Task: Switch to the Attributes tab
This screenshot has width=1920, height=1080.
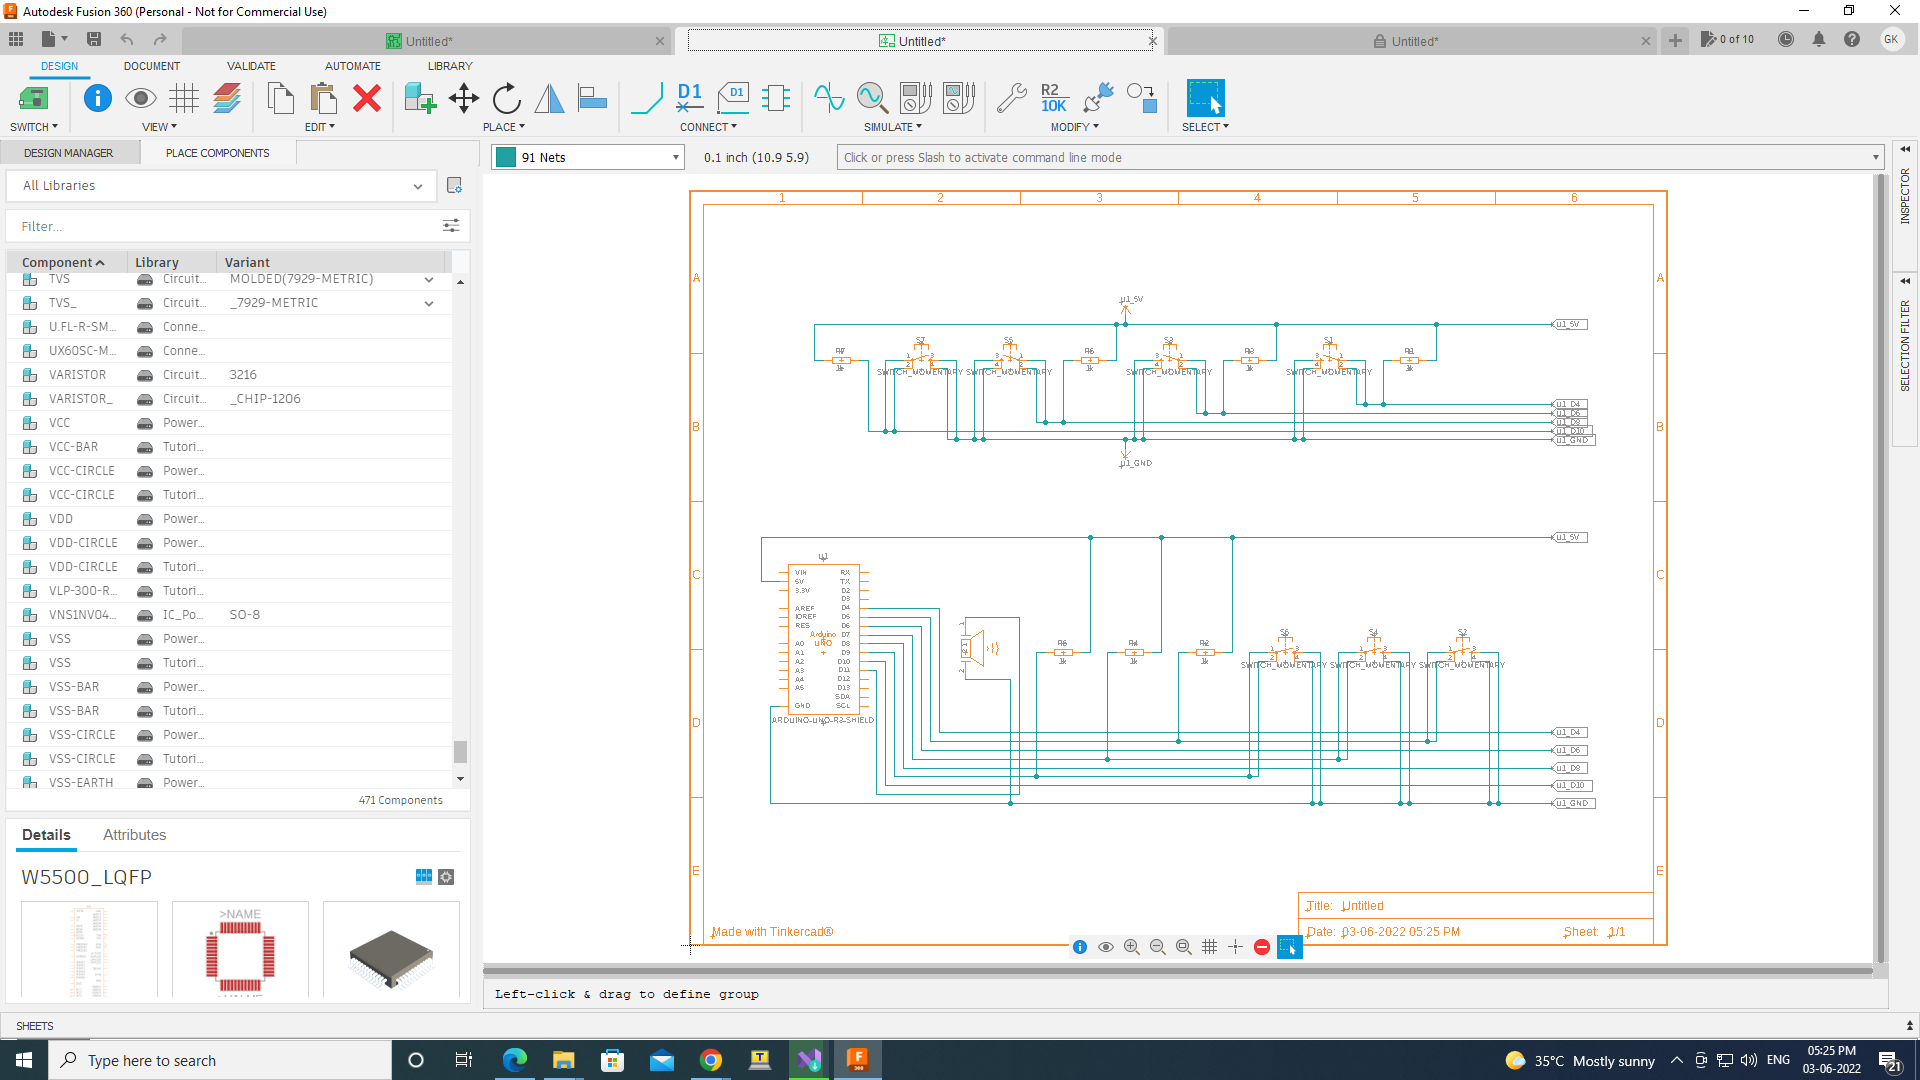Action: 134,834
